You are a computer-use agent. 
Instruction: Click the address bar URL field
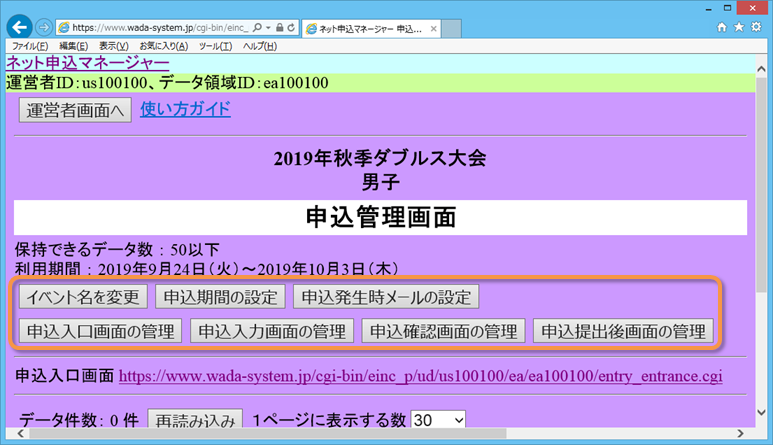click(161, 28)
